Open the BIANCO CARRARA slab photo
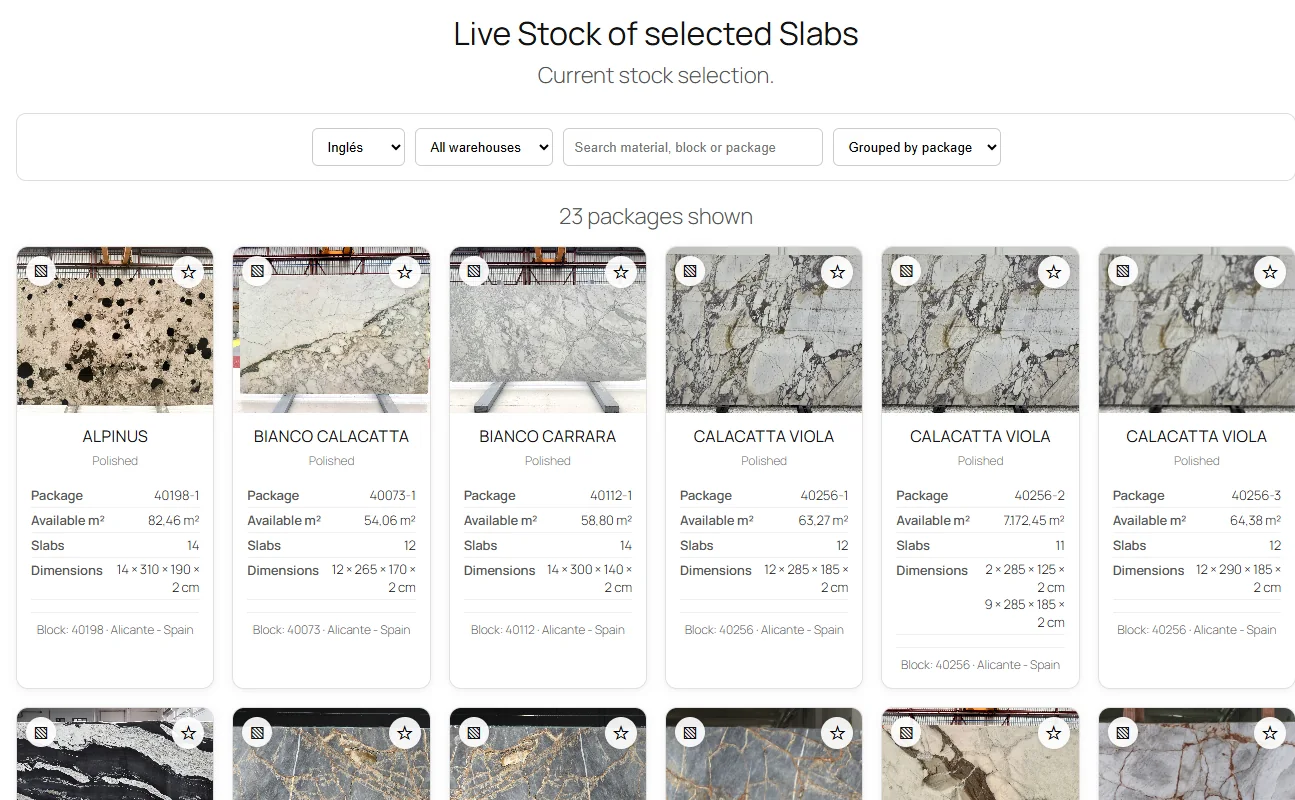Viewport: 1295px width, 800px height. point(548,330)
